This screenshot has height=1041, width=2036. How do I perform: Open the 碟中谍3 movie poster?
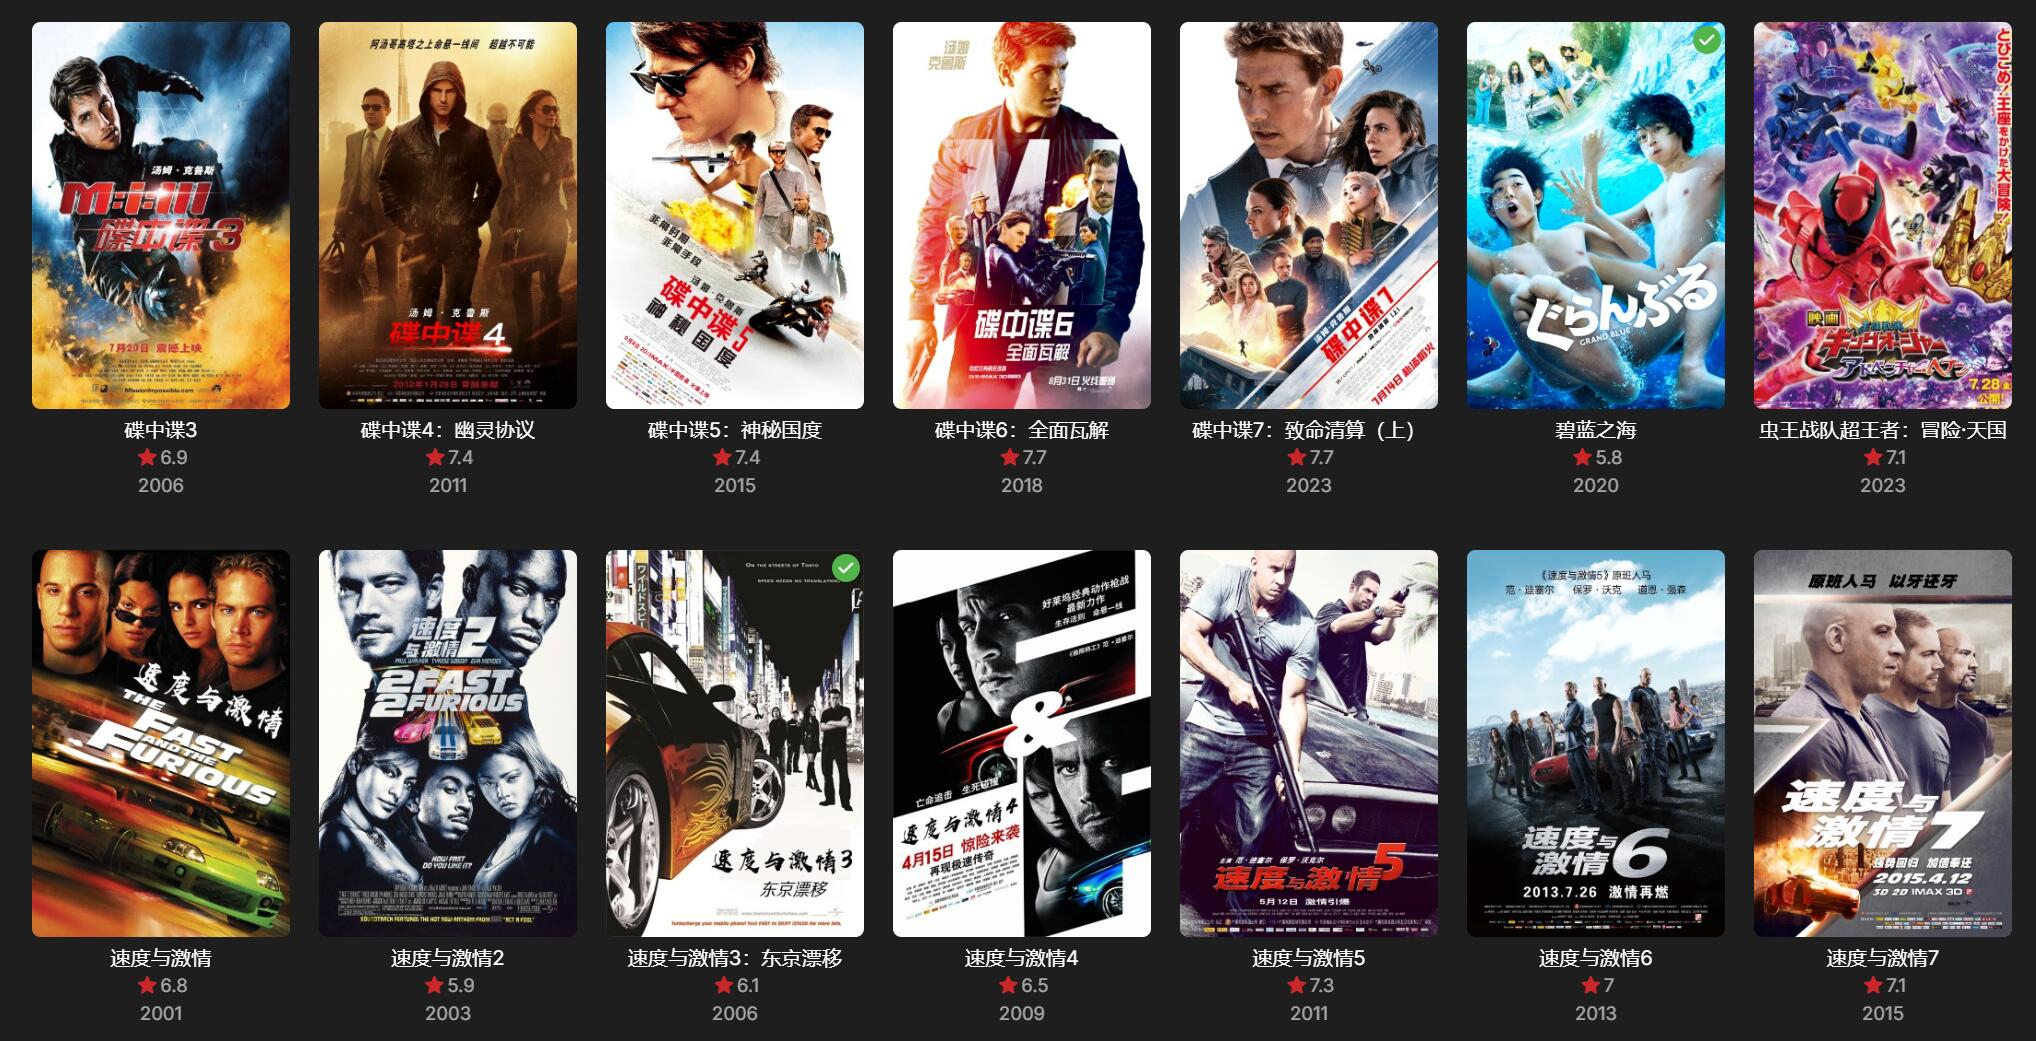(x=161, y=215)
